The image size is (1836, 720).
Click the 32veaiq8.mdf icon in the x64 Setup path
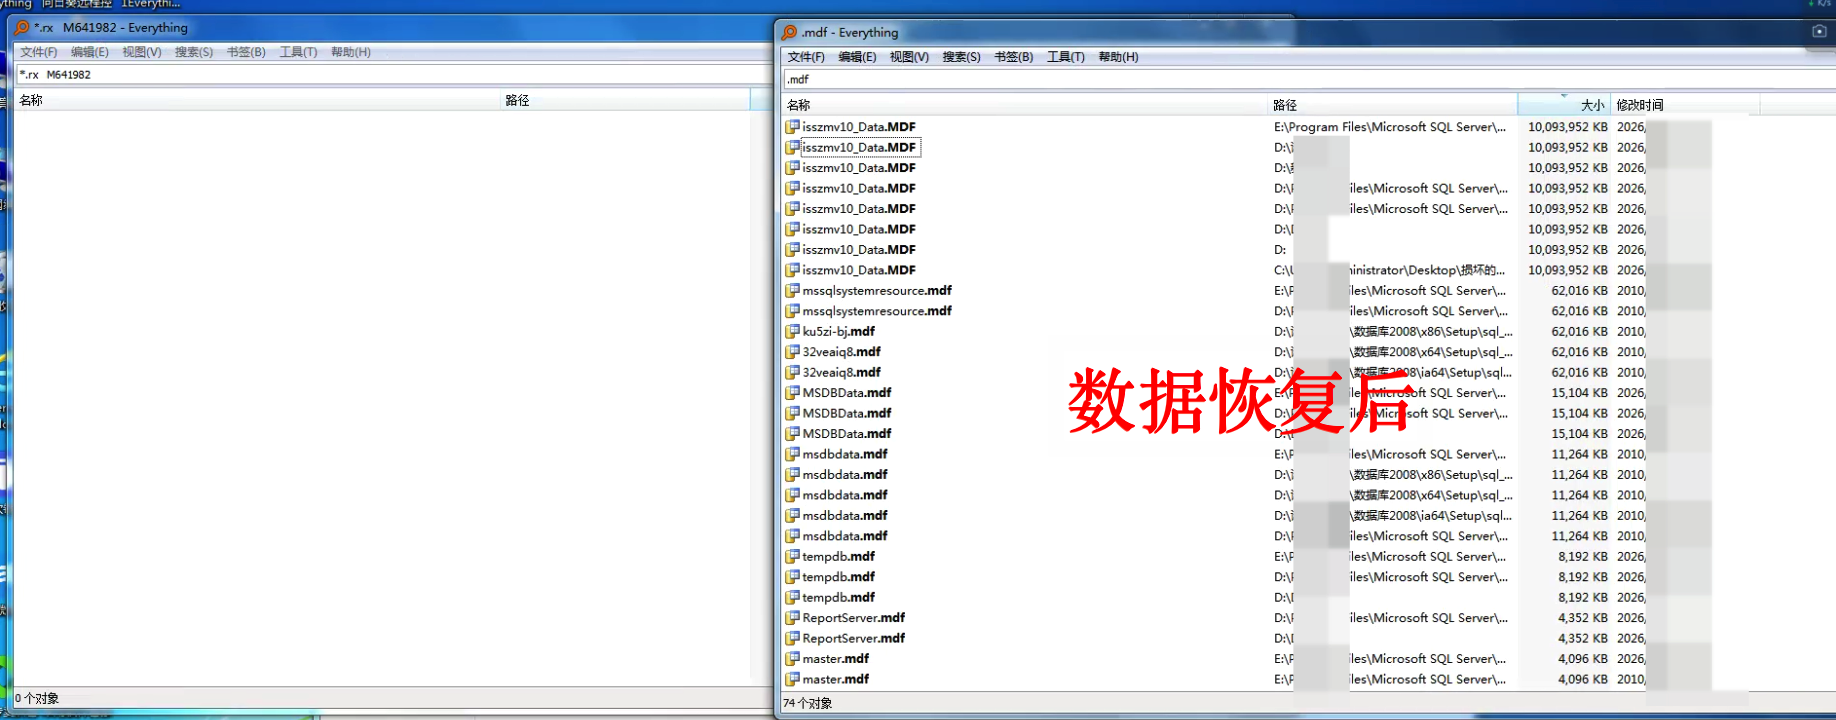point(792,352)
